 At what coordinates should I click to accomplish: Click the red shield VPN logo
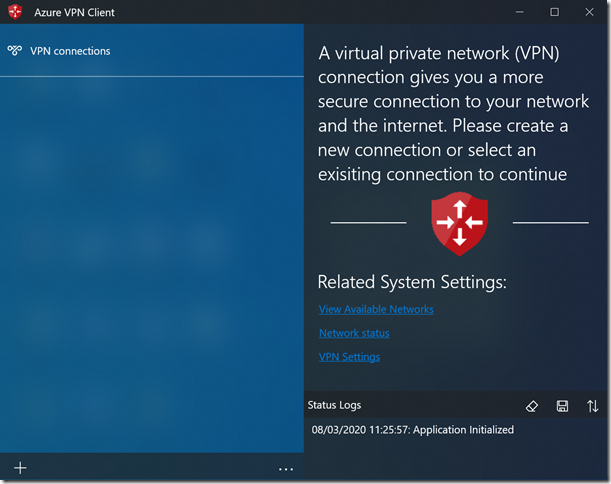459,222
